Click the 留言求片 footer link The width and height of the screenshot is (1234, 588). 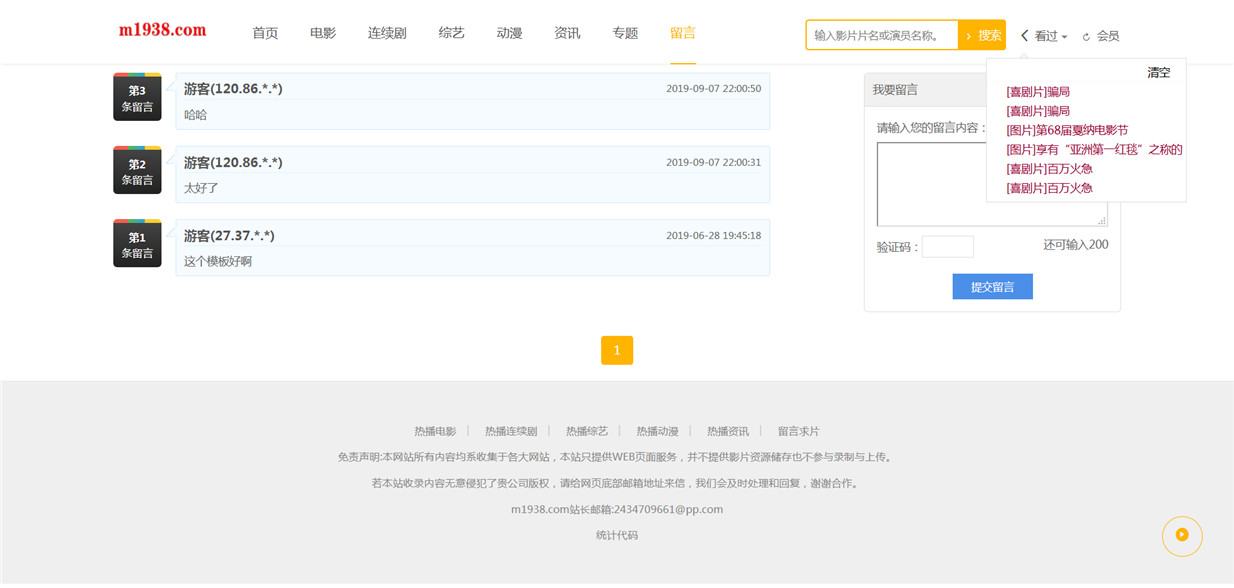click(799, 432)
